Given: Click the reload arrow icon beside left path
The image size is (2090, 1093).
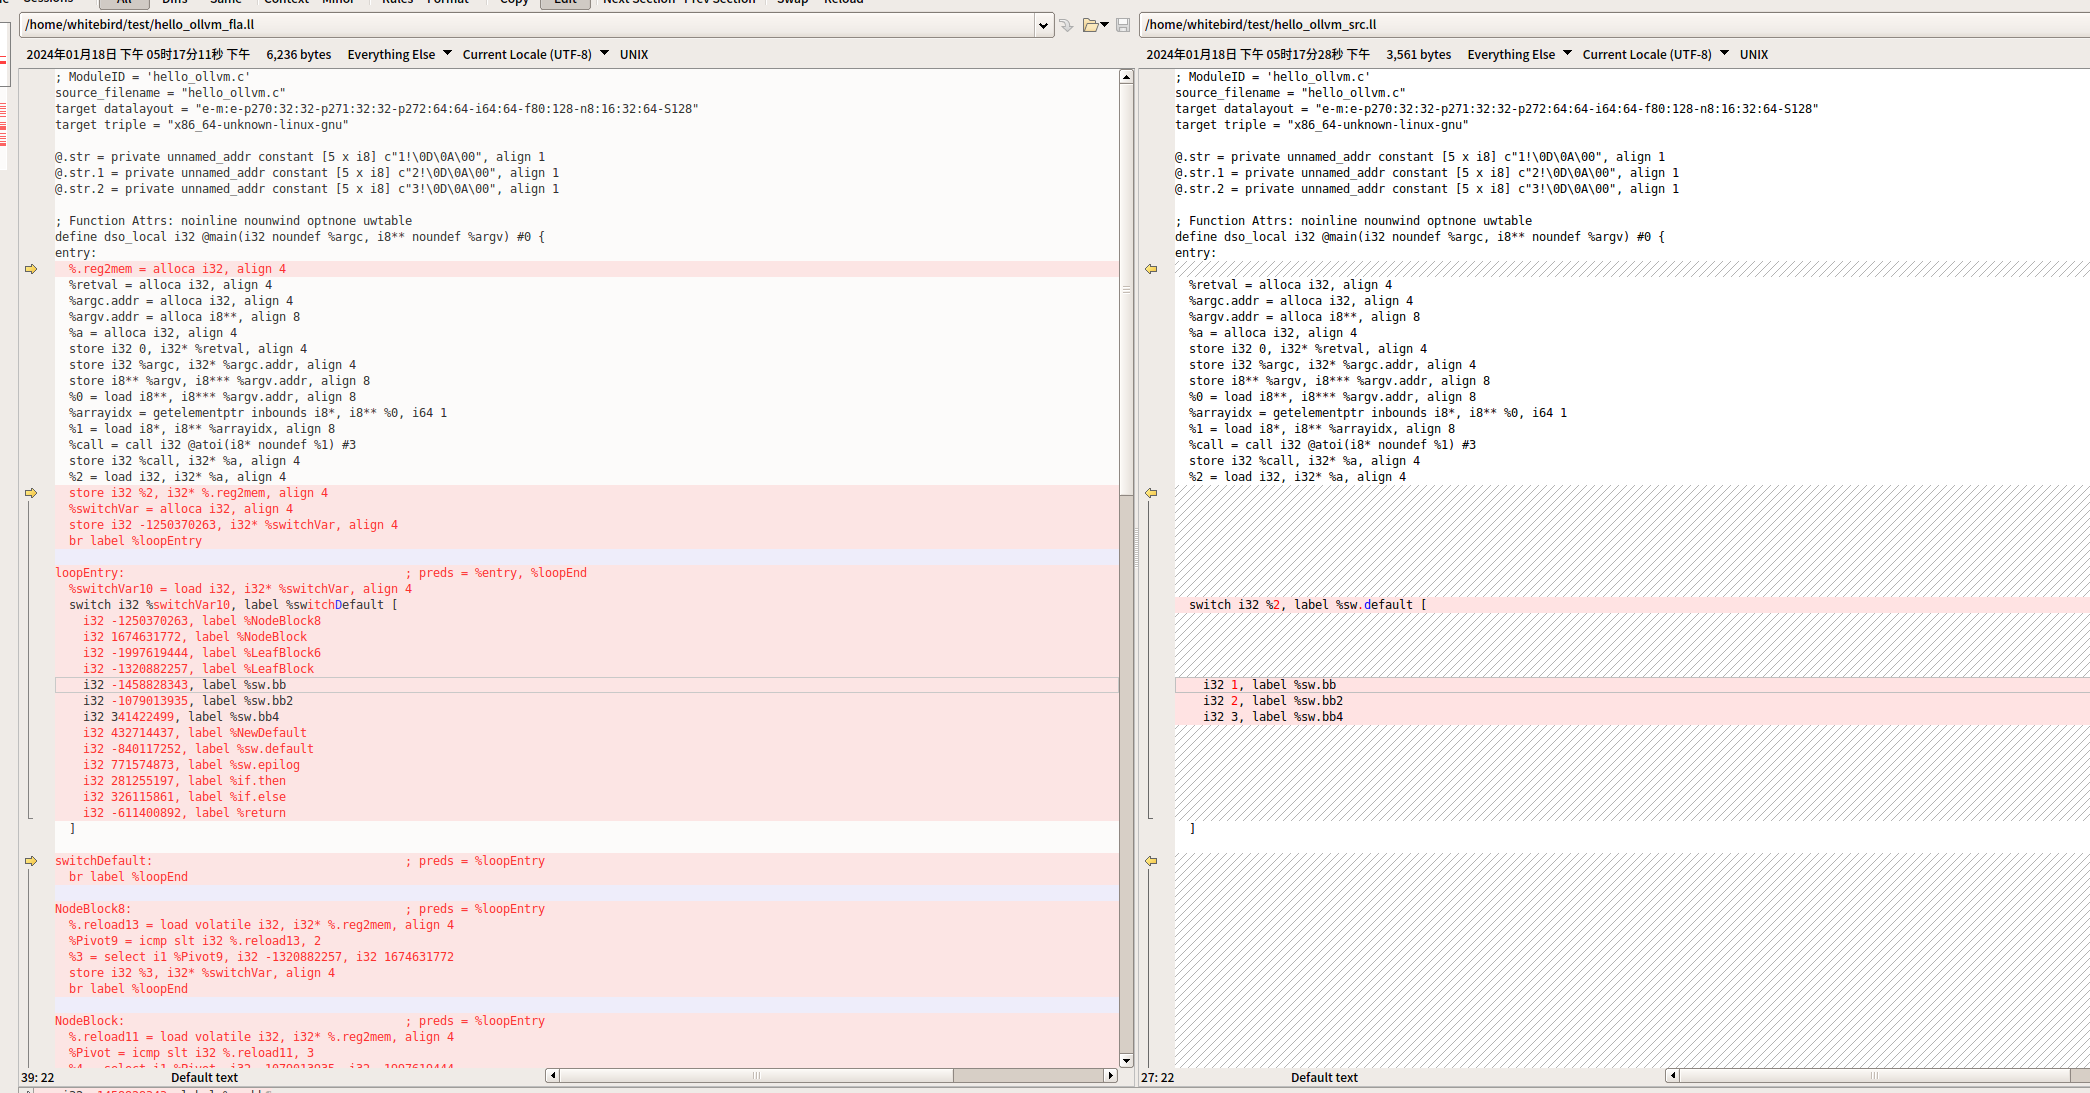Looking at the screenshot, I should (x=1066, y=25).
